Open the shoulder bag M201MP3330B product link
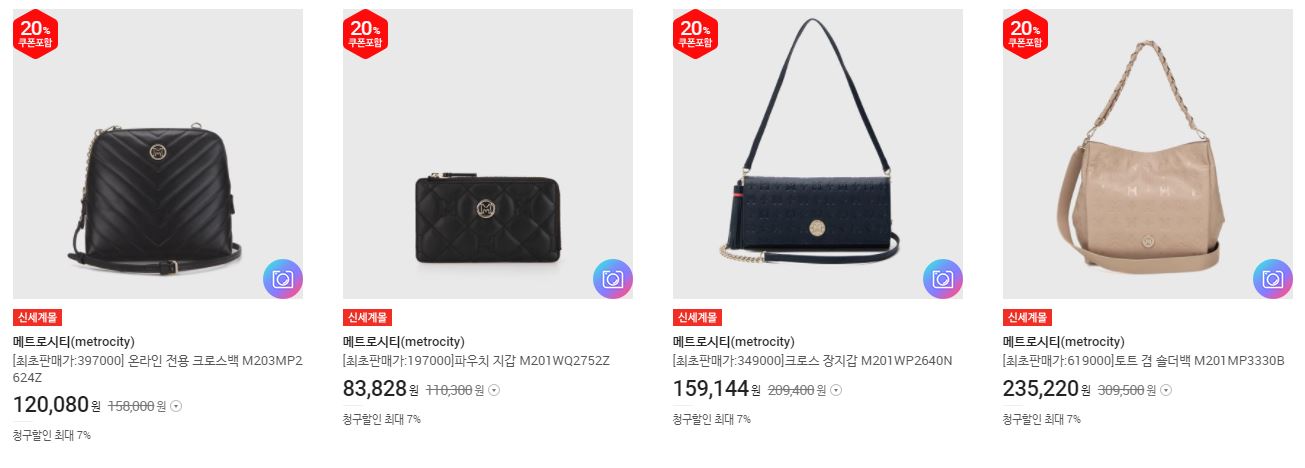The width and height of the screenshot is (1305, 468). pos(1143,360)
